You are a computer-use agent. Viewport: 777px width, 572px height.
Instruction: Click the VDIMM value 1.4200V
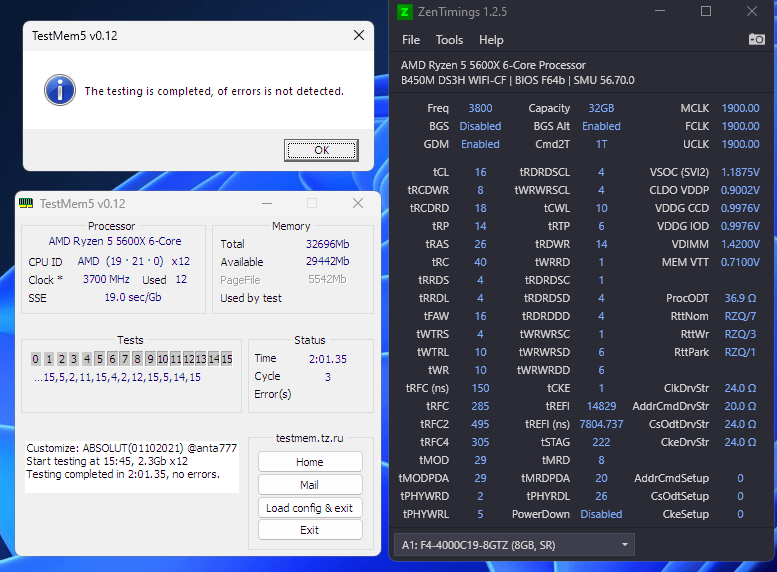[x=740, y=244]
